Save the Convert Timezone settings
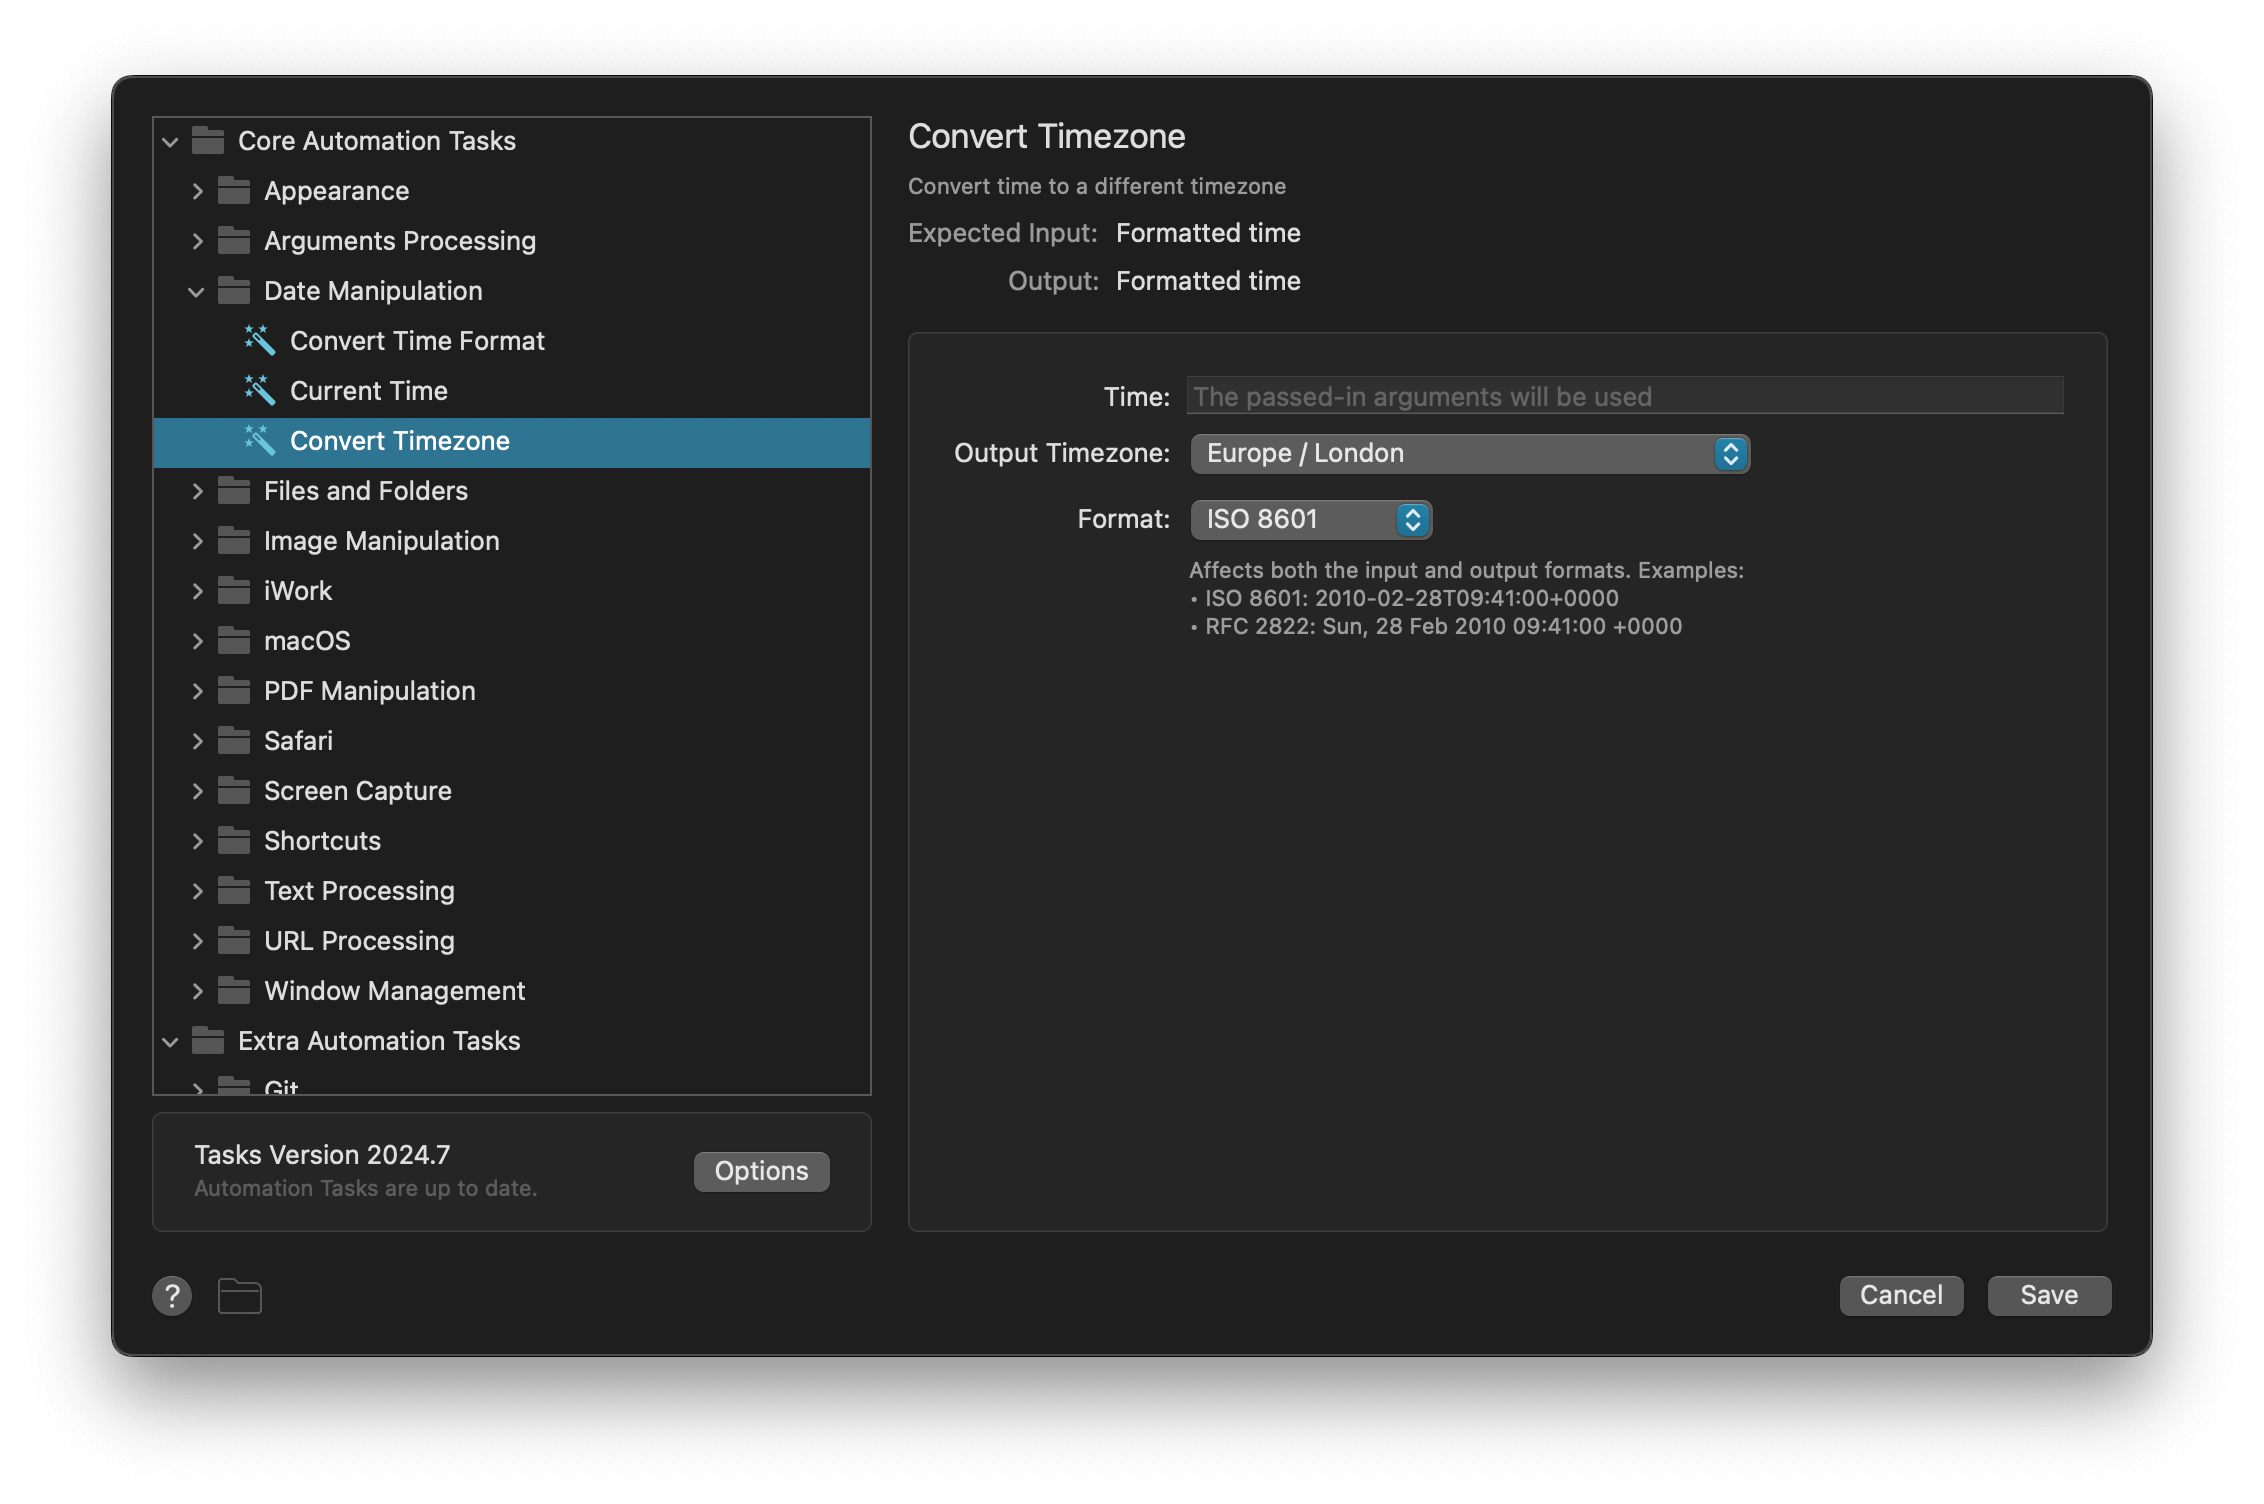Image resolution: width=2264 pixels, height=1504 pixels. (x=2048, y=1295)
